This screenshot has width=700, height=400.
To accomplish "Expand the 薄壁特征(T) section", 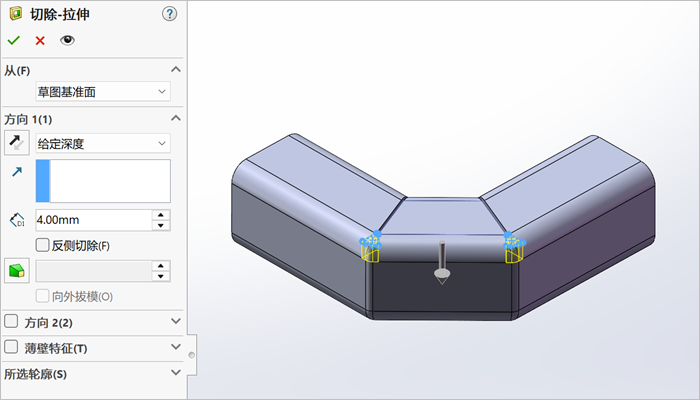I will click(176, 347).
